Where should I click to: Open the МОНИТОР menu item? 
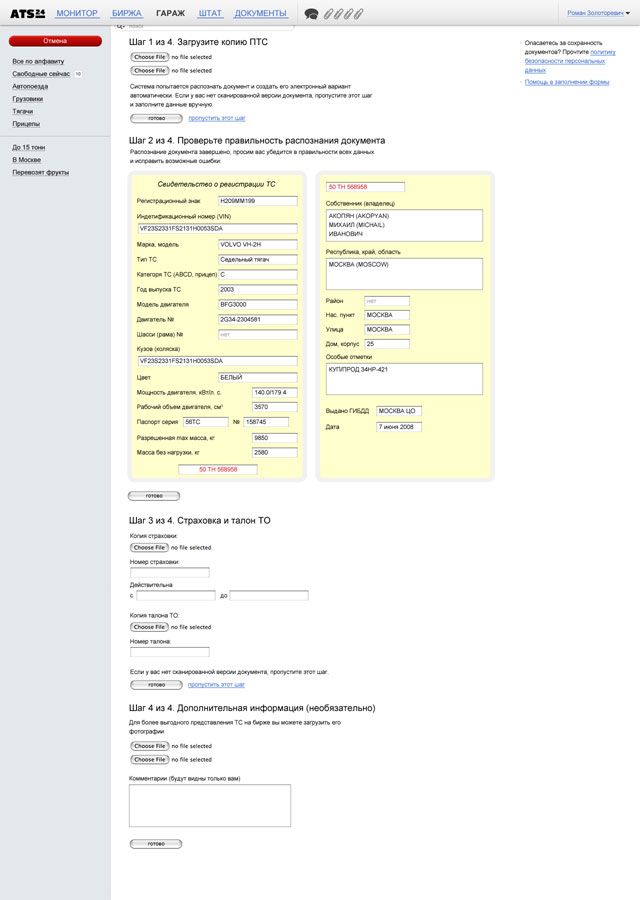77,13
